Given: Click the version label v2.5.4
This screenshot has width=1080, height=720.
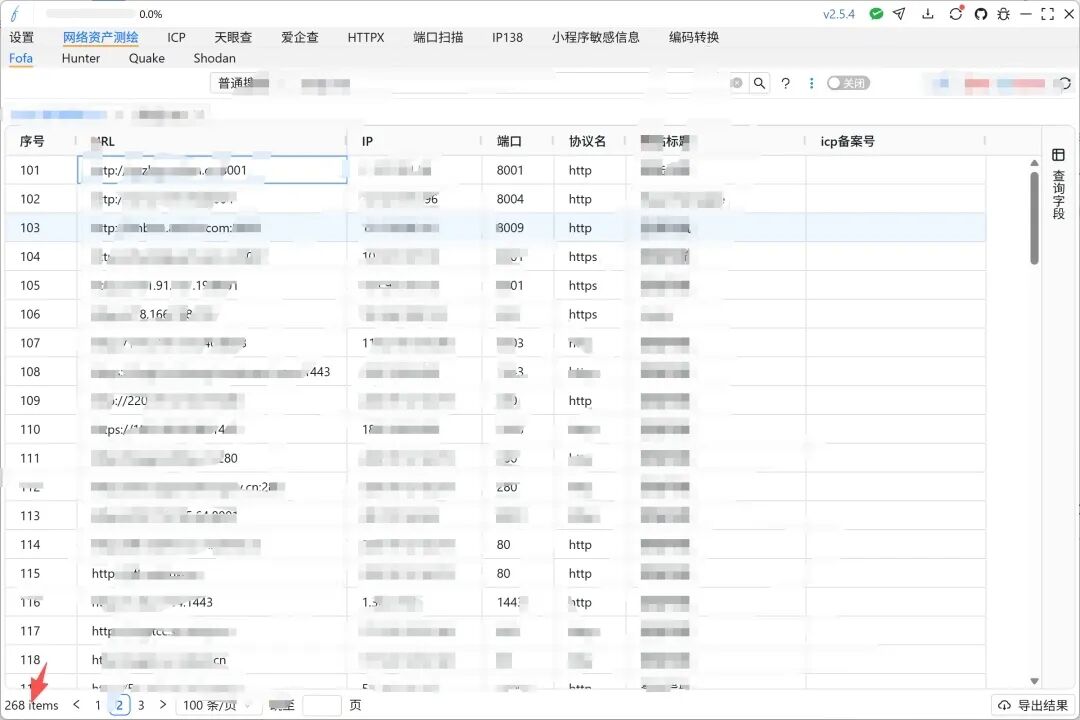Looking at the screenshot, I should tap(838, 14).
